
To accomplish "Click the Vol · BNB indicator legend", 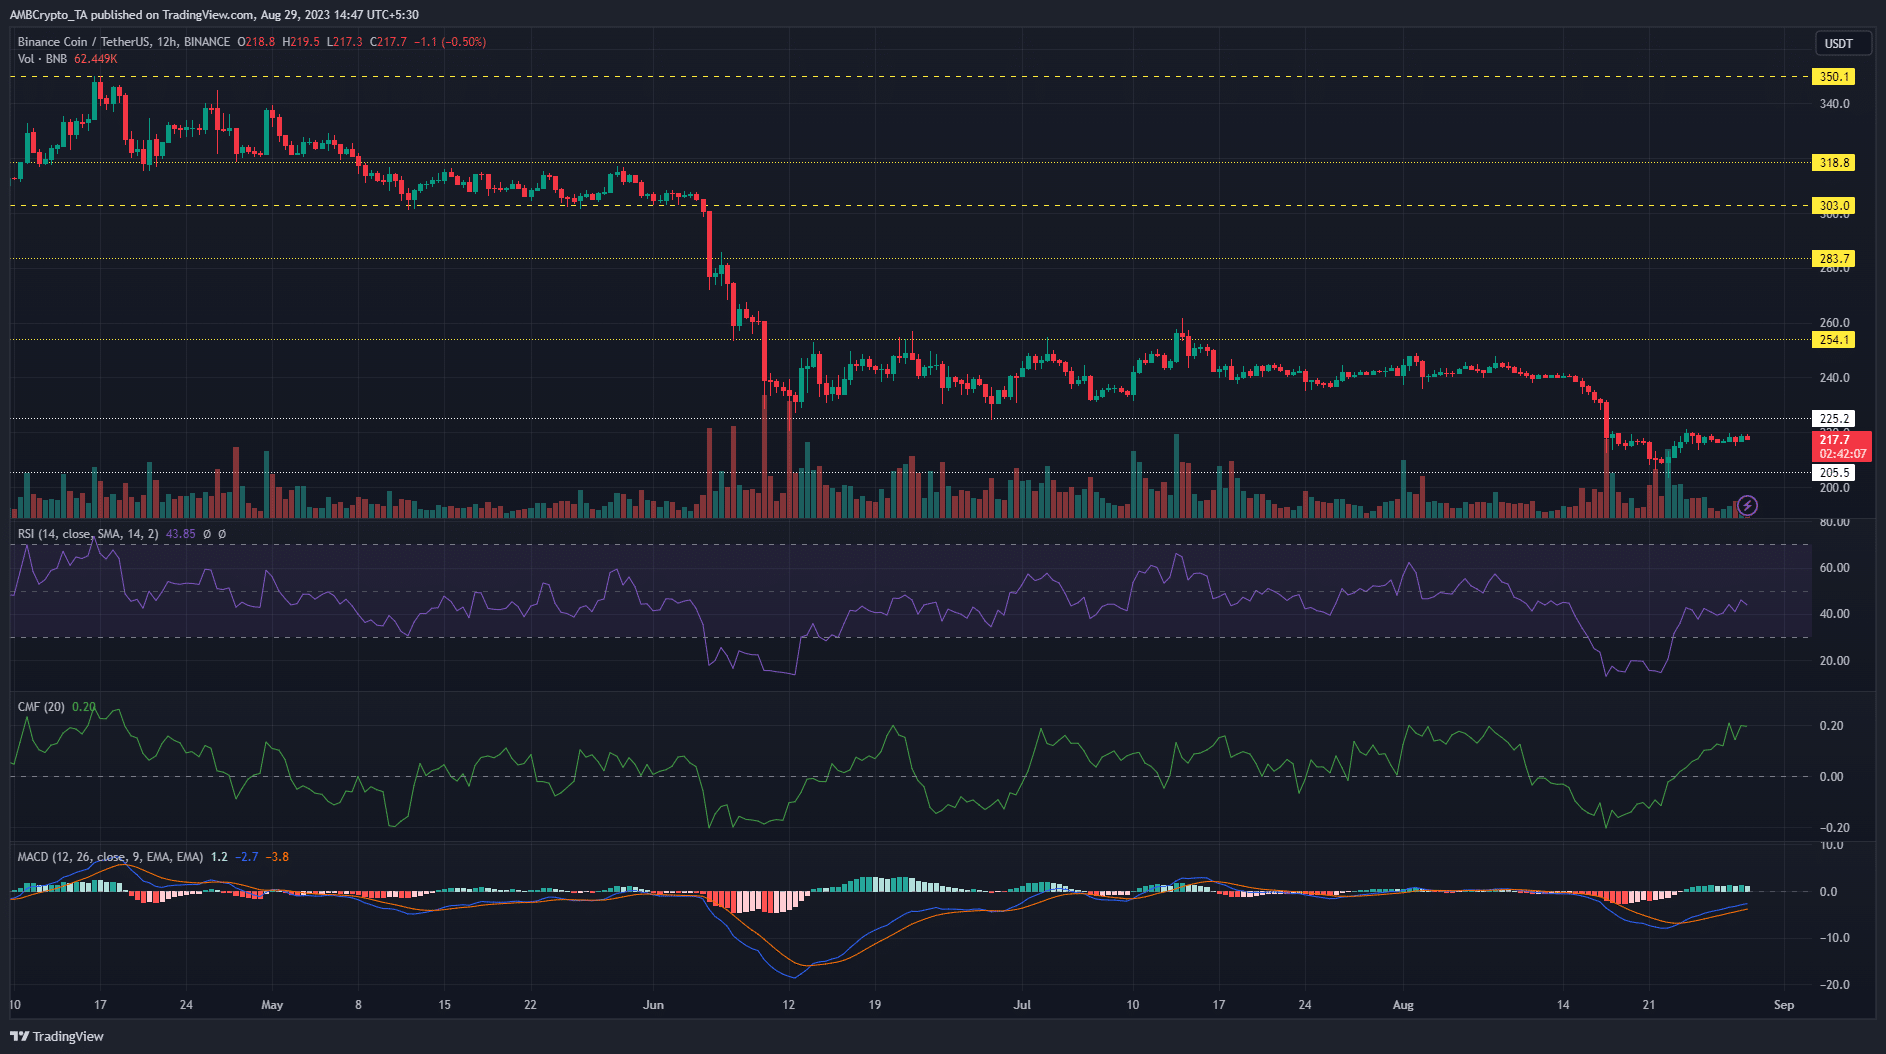I will (42, 59).
